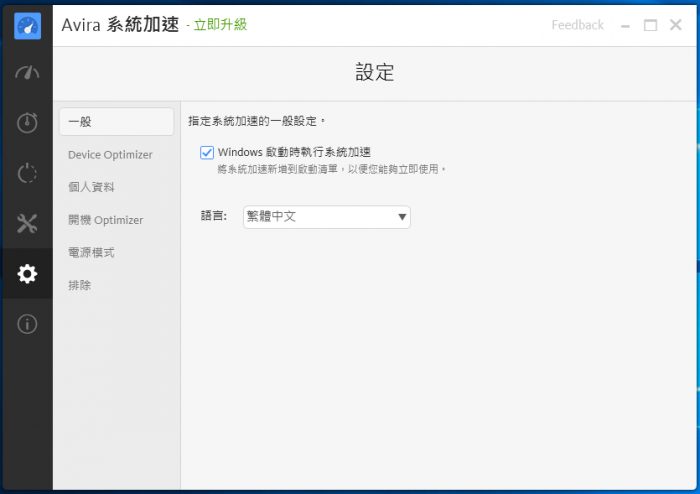Switch to 電源模式 settings tab

(x=92, y=253)
